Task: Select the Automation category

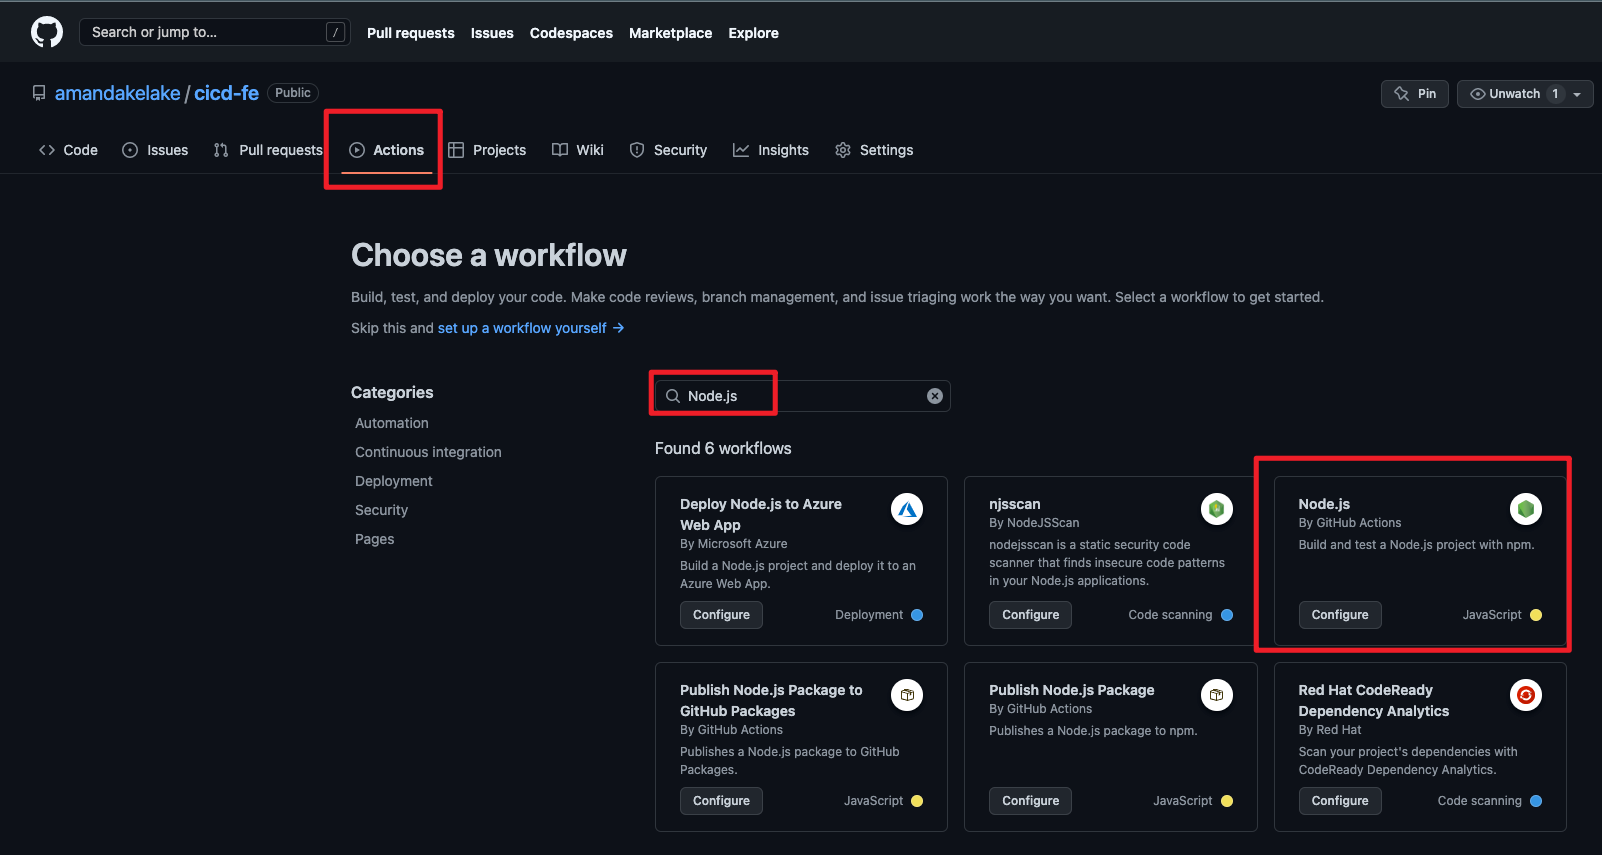Action: pos(392,423)
